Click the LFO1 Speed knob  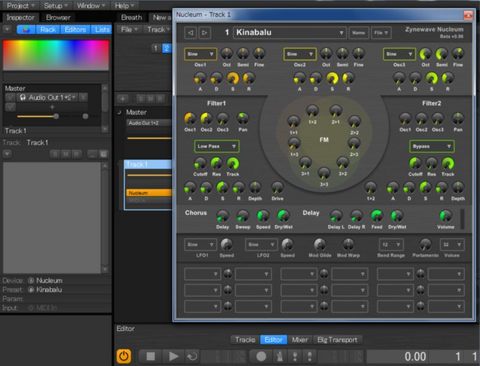tap(227, 245)
